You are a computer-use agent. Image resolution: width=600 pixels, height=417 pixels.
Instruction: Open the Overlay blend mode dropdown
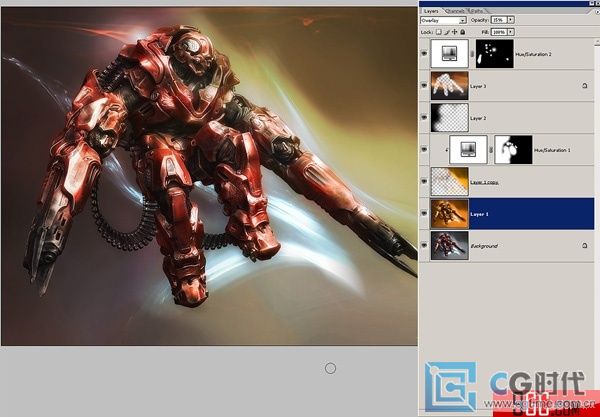coord(463,19)
